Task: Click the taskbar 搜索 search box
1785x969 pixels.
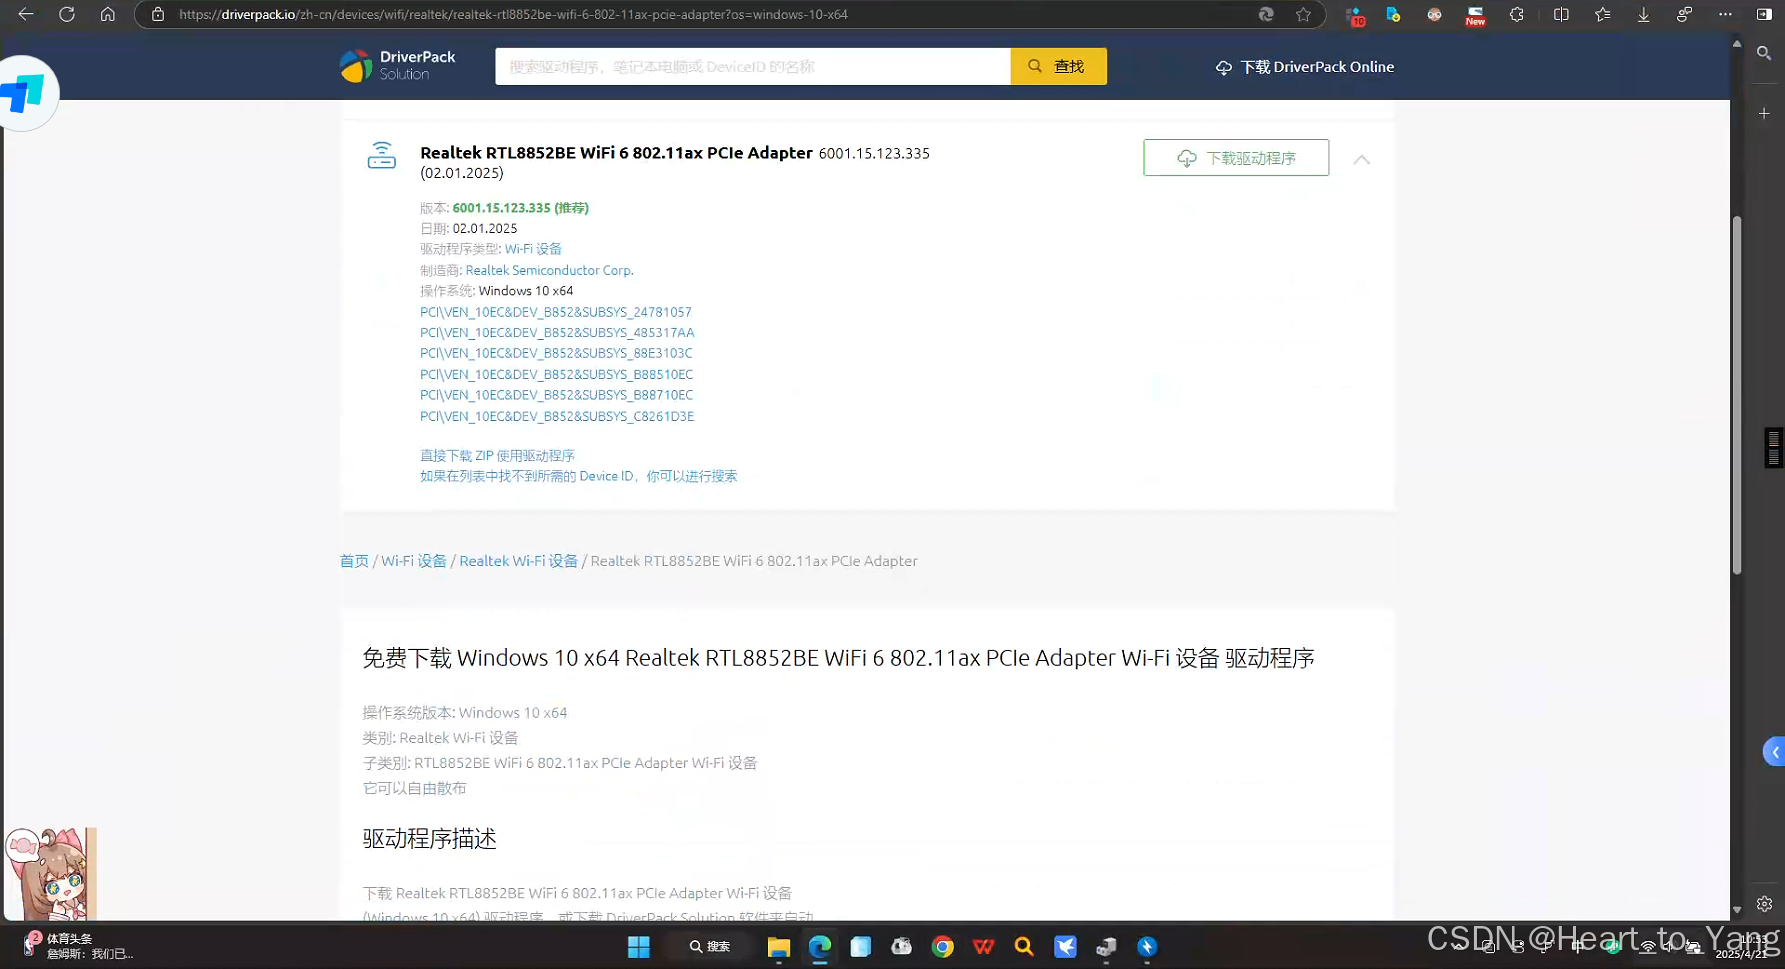Action: 709,946
